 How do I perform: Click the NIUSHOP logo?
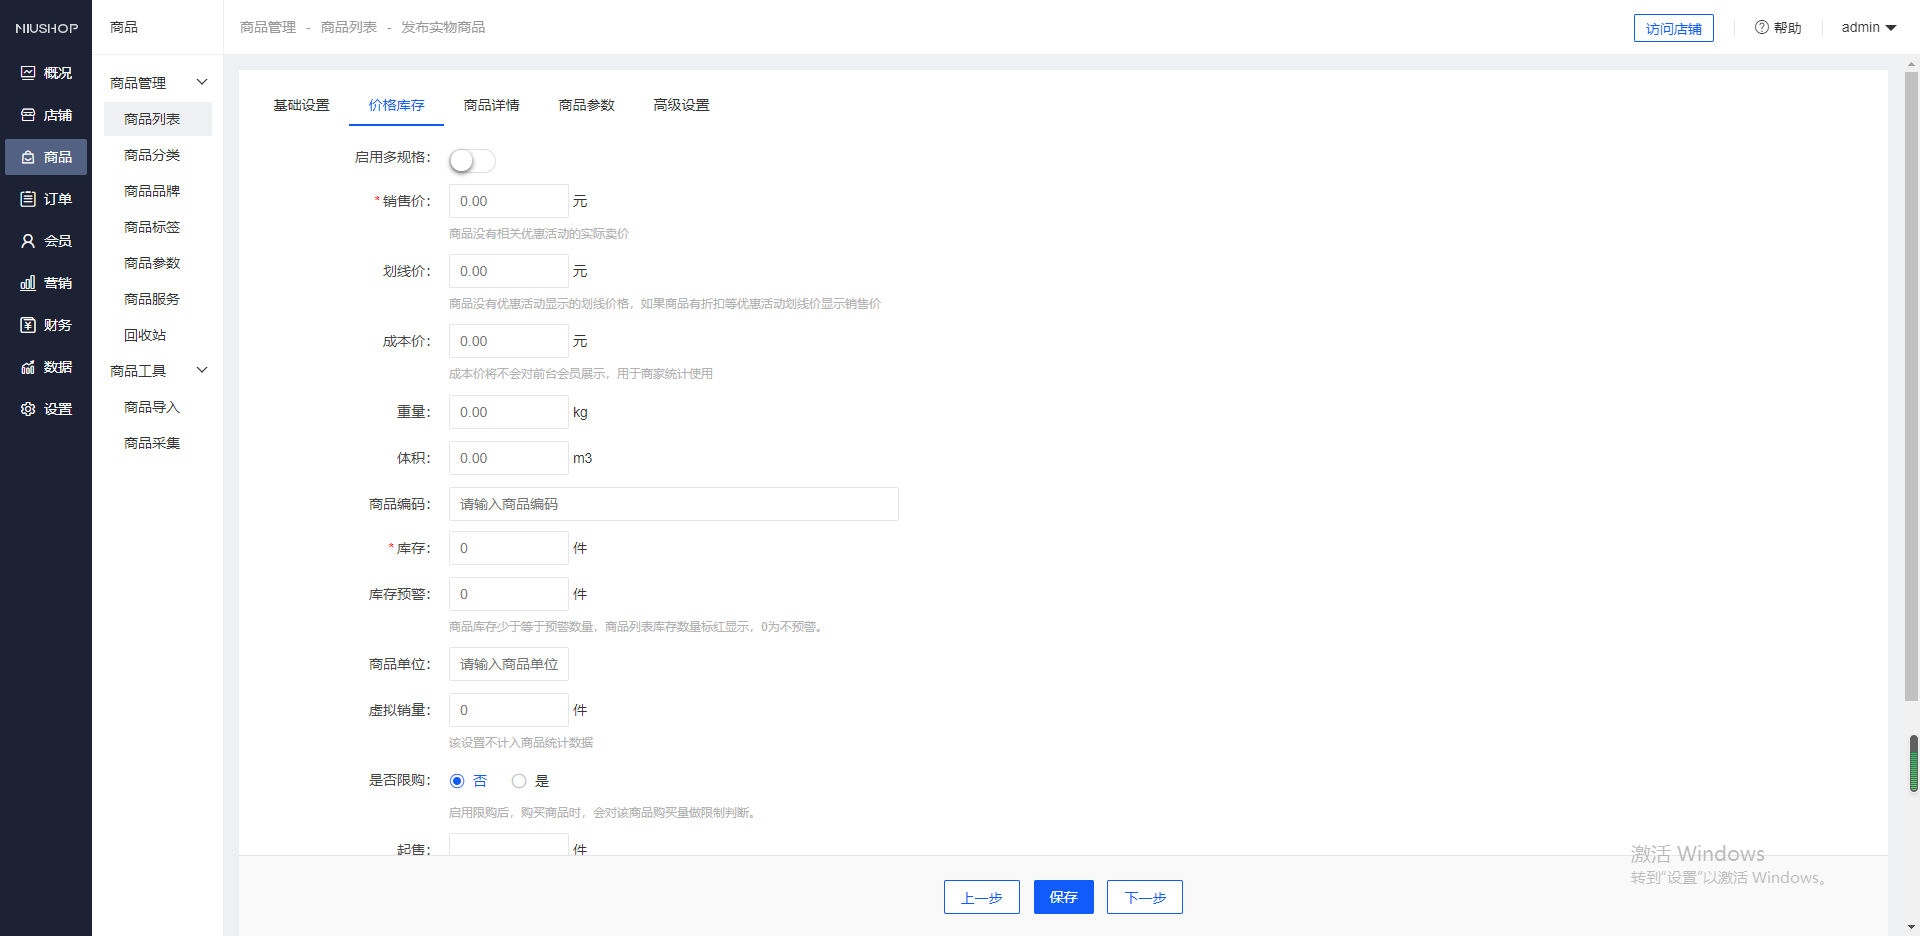46,28
